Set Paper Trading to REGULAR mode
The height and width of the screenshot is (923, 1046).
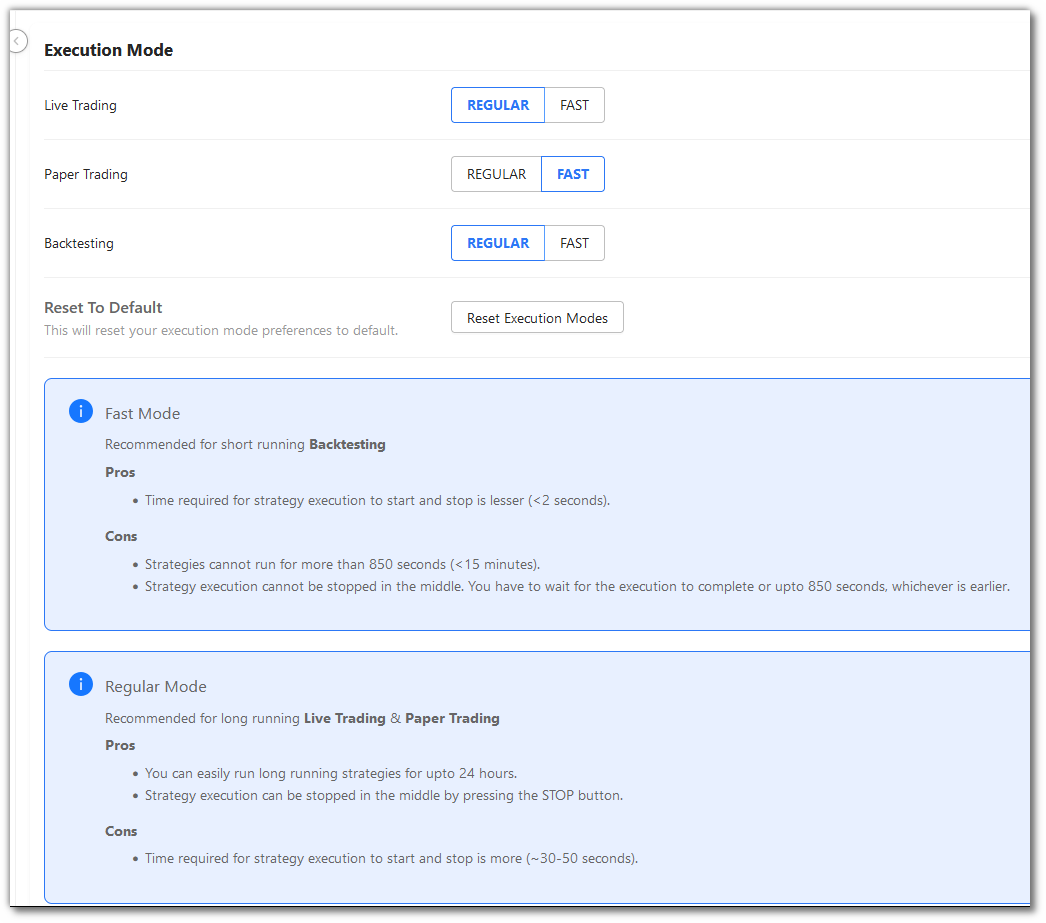pos(496,174)
